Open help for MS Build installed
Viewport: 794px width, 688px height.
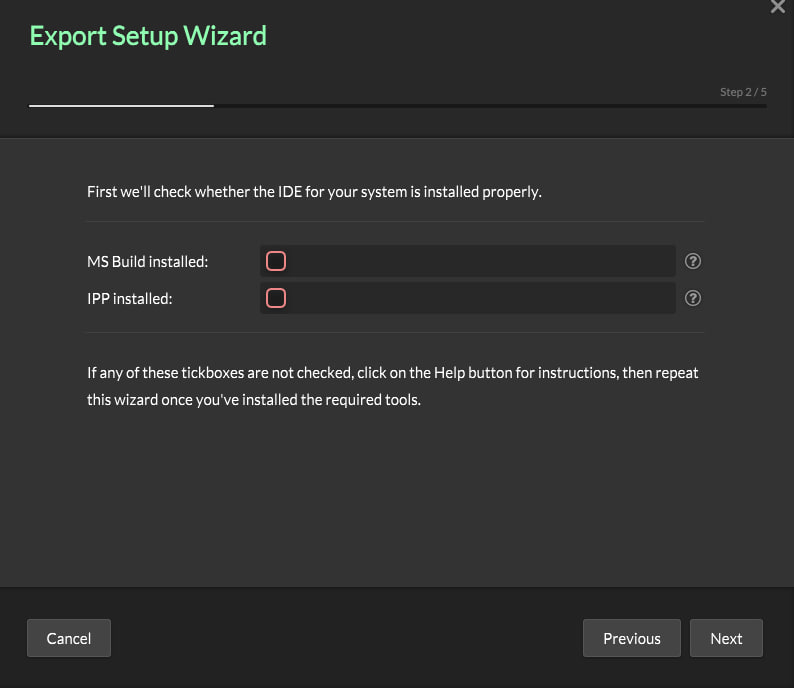[693, 261]
